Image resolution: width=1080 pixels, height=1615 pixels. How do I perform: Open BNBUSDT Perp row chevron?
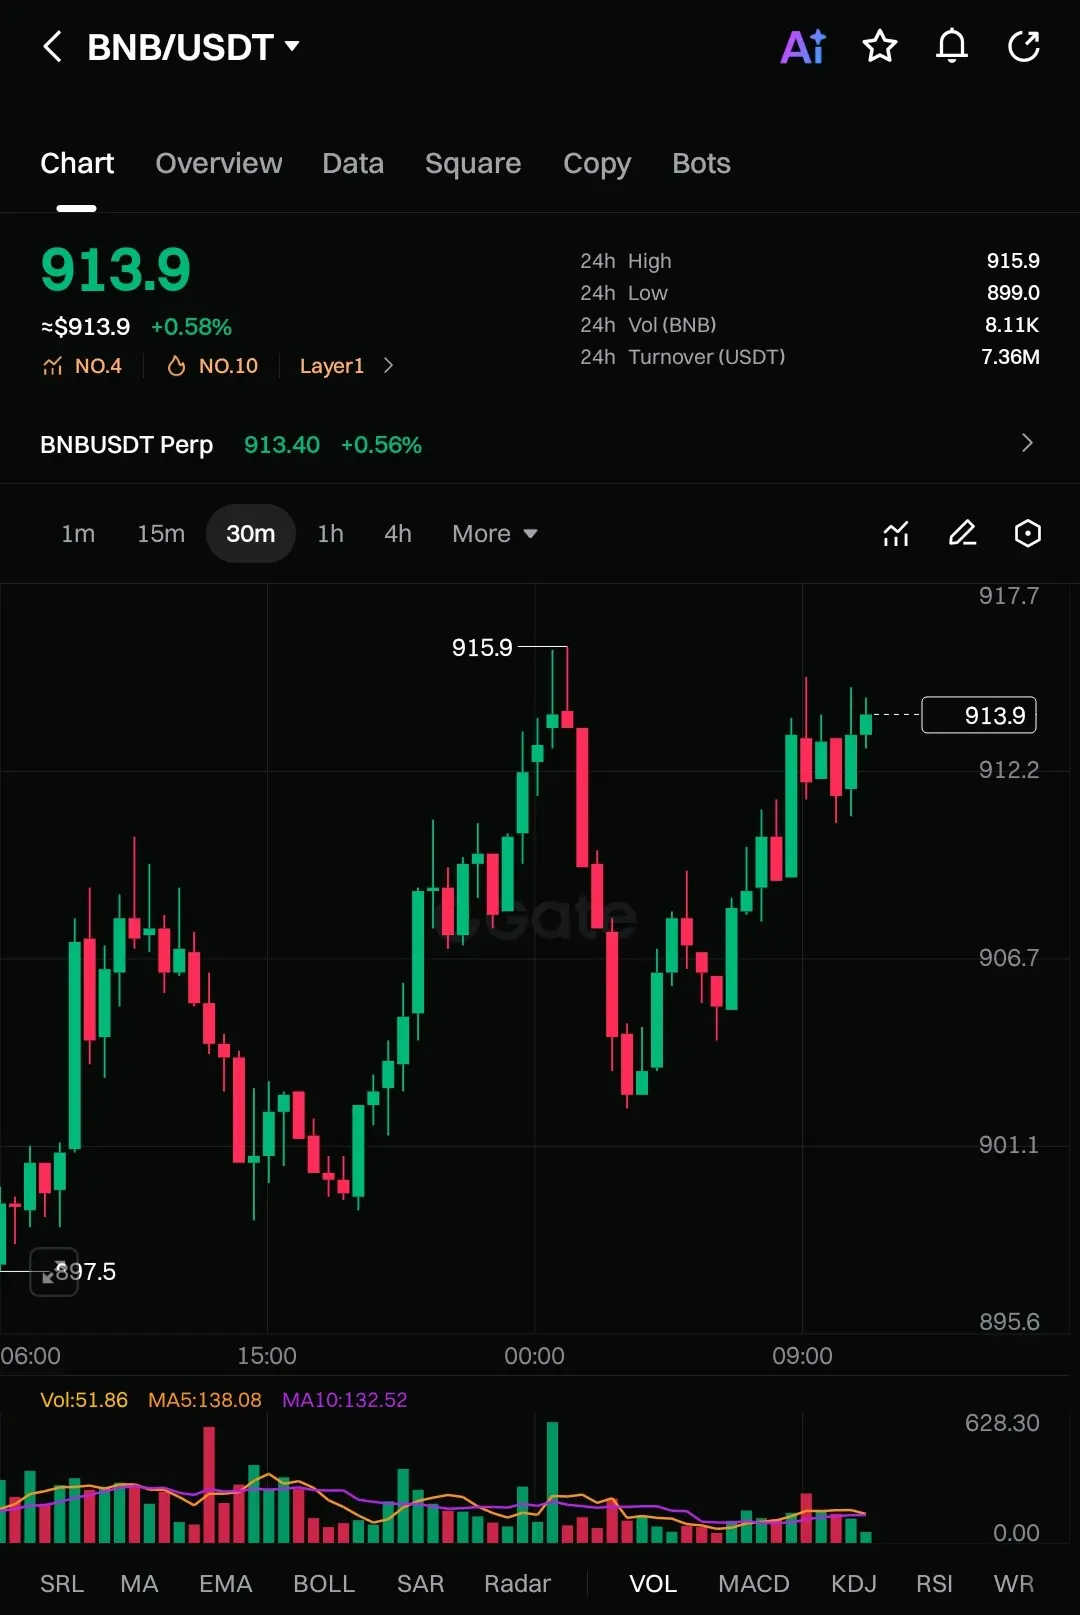pyautogui.click(x=1027, y=443)
